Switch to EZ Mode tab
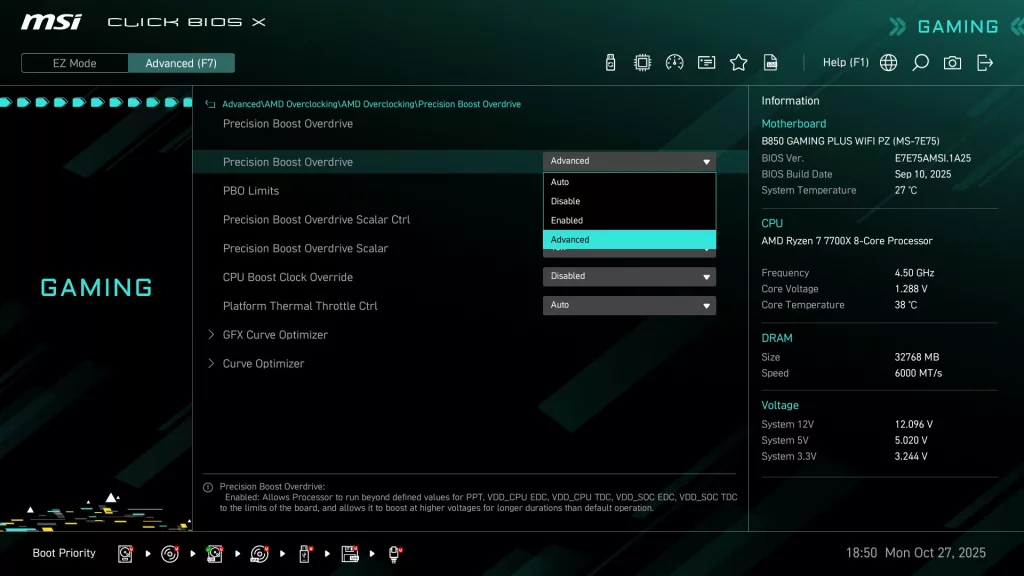This screenshot has height=576, width=1024. [73, 62]
